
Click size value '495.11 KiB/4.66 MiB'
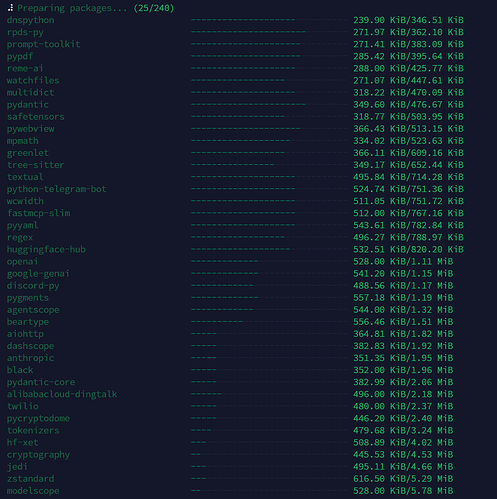(403, 467)
